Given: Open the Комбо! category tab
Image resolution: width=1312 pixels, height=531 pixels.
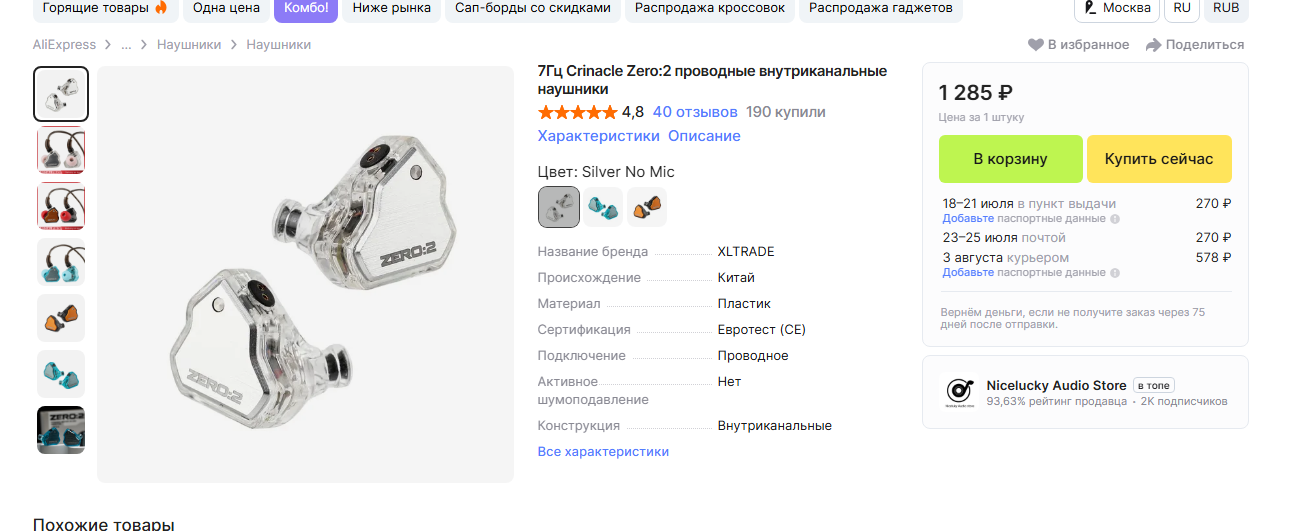Looking at the screenshot, I should click(306, 8).
